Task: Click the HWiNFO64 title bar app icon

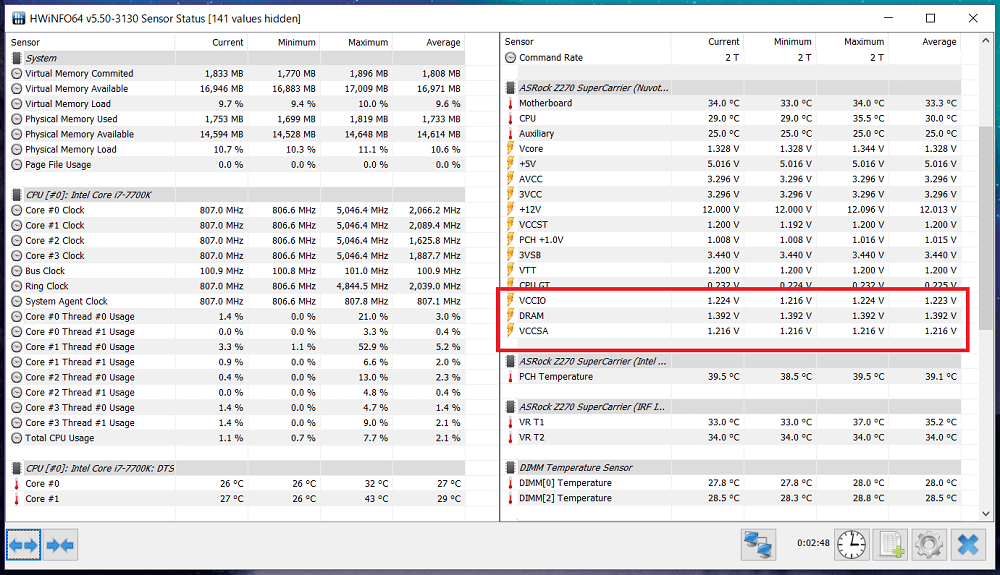Action: (x=18, y=18)
